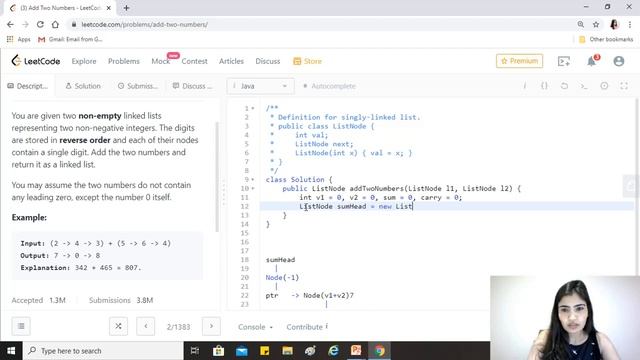Open the LeetCode profile avatar menu
The image size is (640, 360).
(619, 61)
